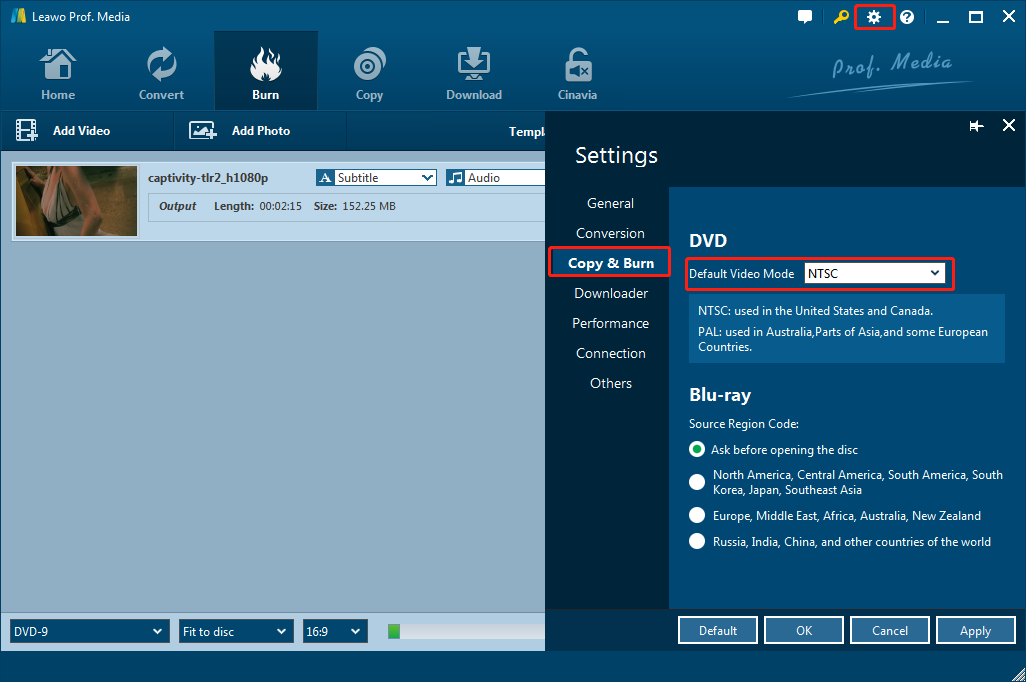
Task: Open the DVD-9 disc type dropdown
Action: pos(89,631)
